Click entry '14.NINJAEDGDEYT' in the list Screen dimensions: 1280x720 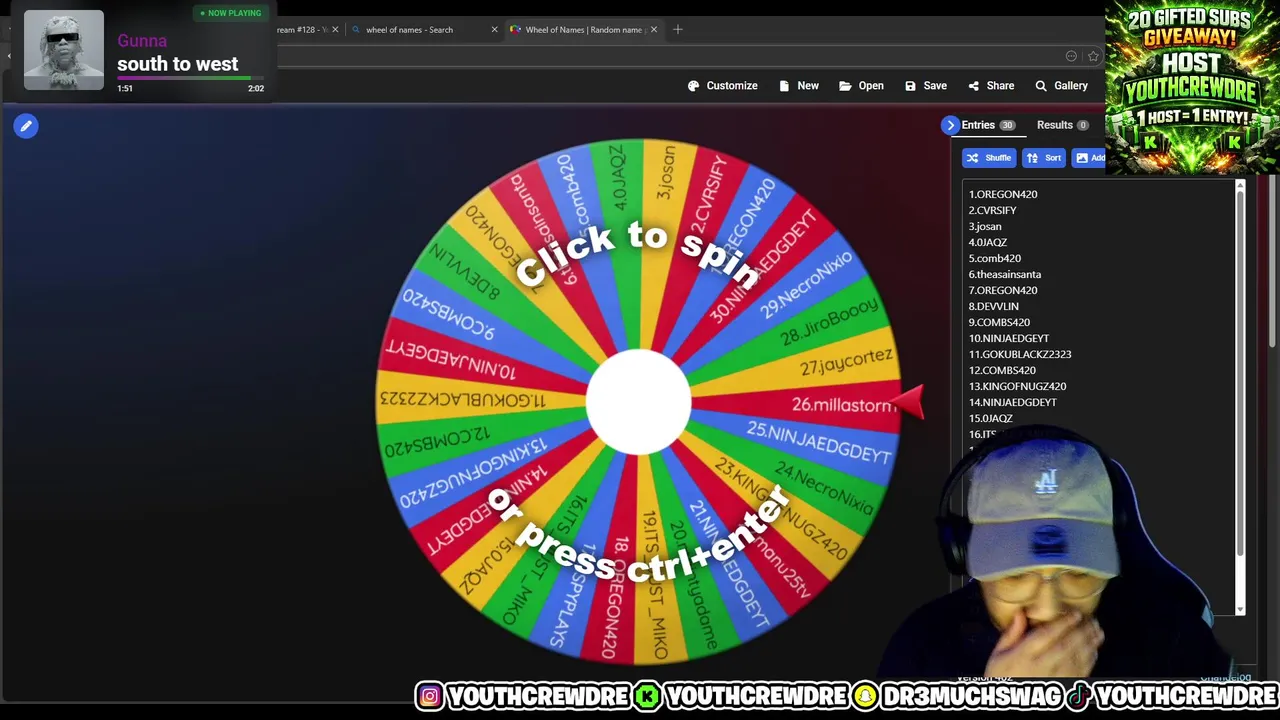click(x=1013, y=402)
